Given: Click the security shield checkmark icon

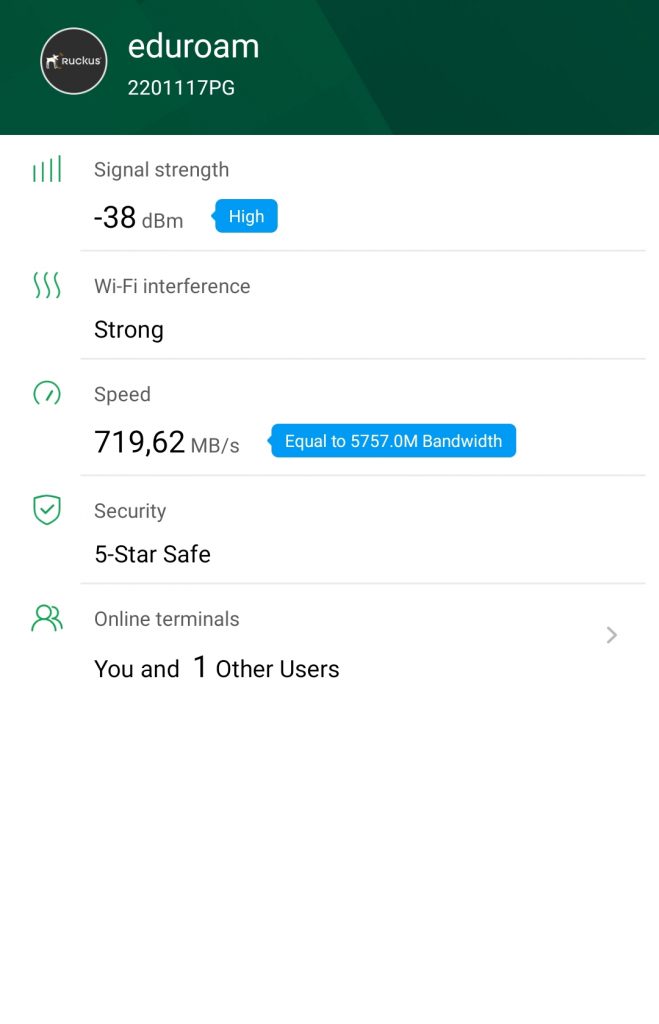Looking at the screenshot, I should [47, 510].
